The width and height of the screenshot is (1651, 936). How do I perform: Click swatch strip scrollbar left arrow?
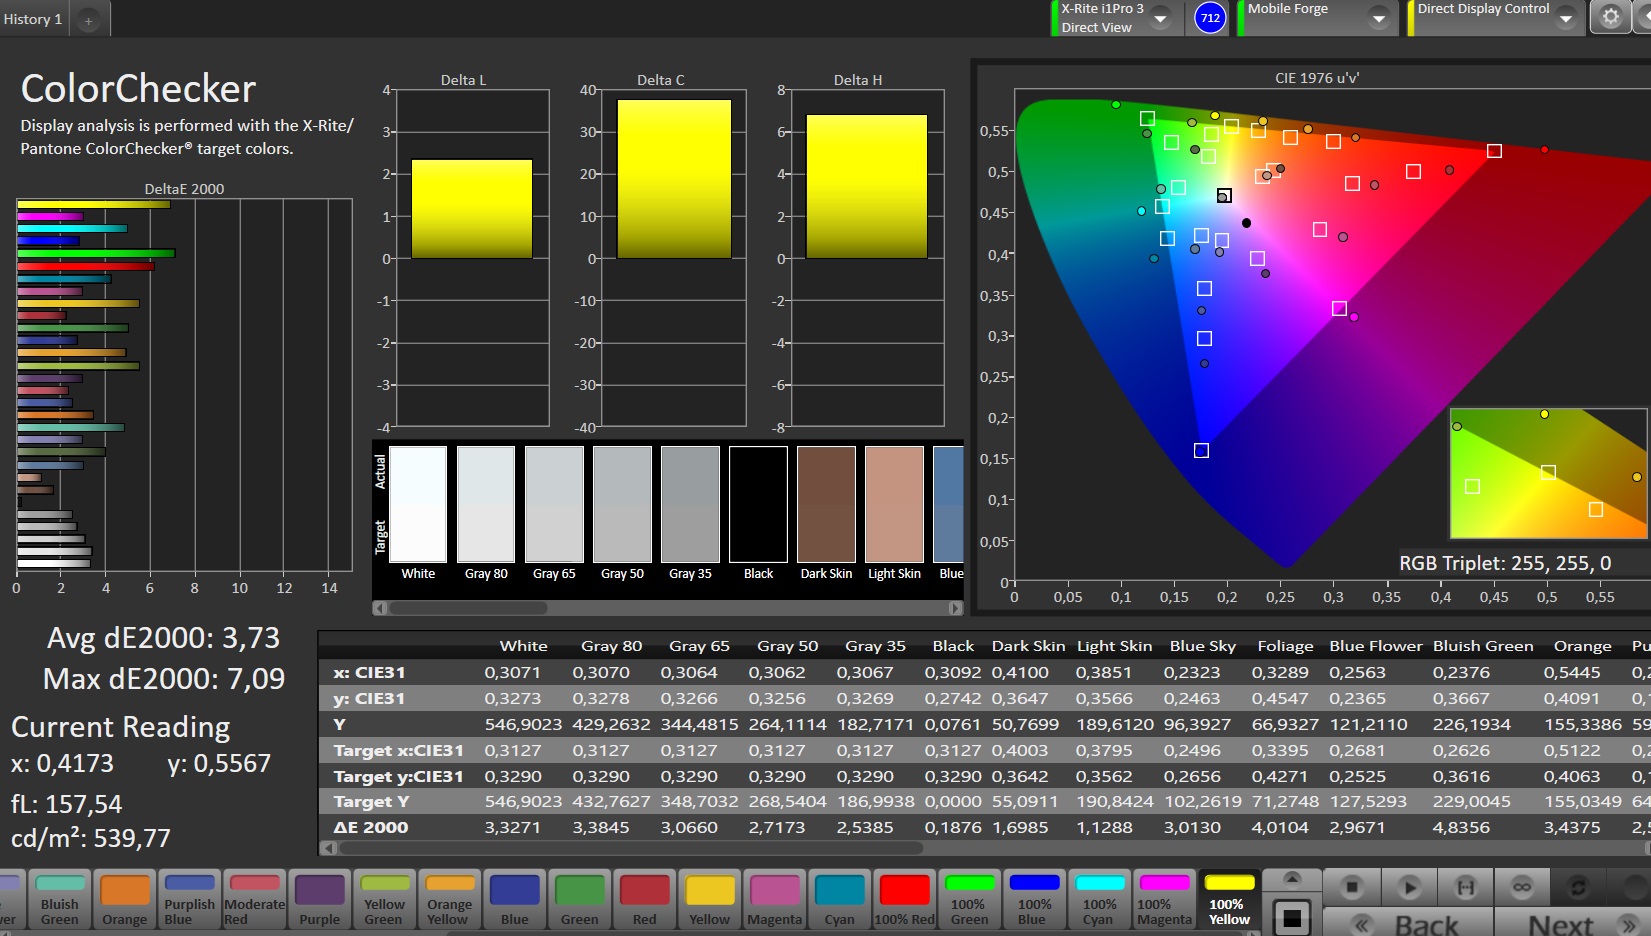point(379,607)
